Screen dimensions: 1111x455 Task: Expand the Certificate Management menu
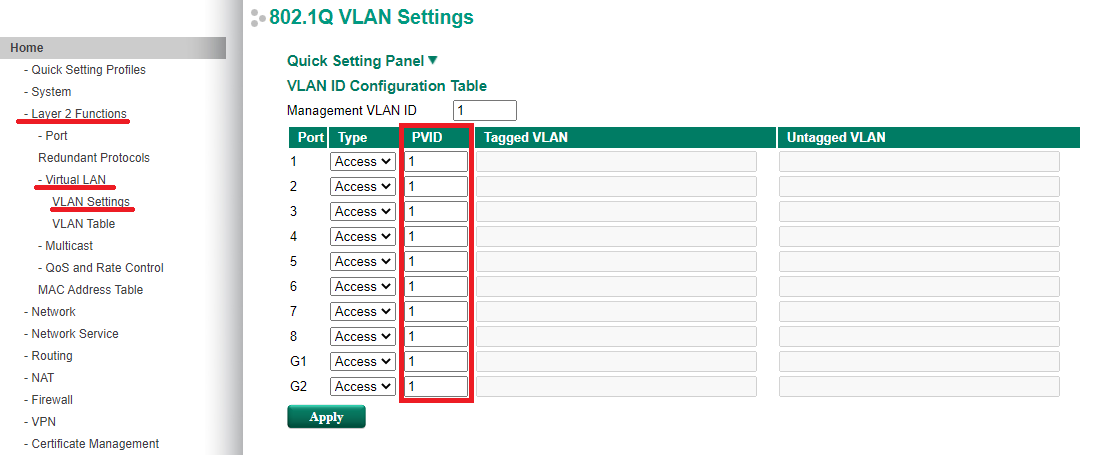click(x=95, y=444)
